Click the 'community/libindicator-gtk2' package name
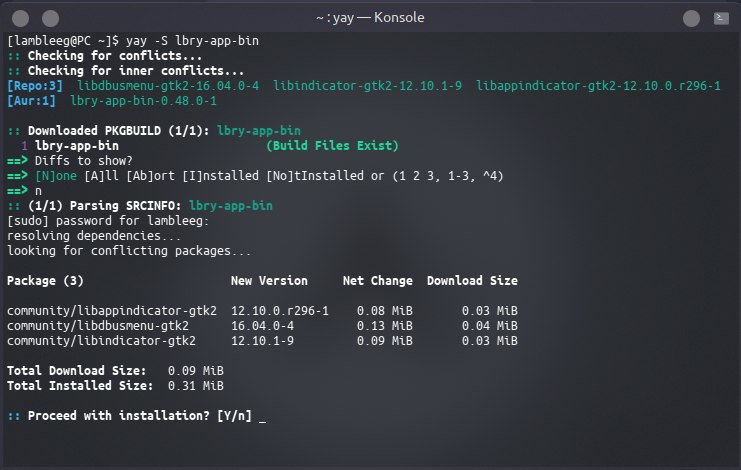The image size is (741, 470). (101, 341)
